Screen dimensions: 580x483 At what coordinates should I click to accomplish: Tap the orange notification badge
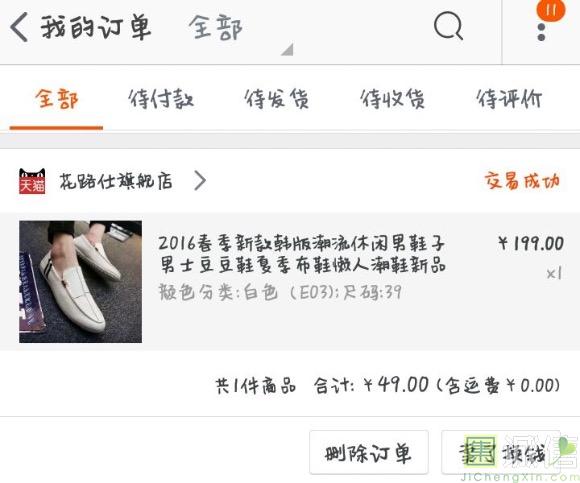[551, 10]
